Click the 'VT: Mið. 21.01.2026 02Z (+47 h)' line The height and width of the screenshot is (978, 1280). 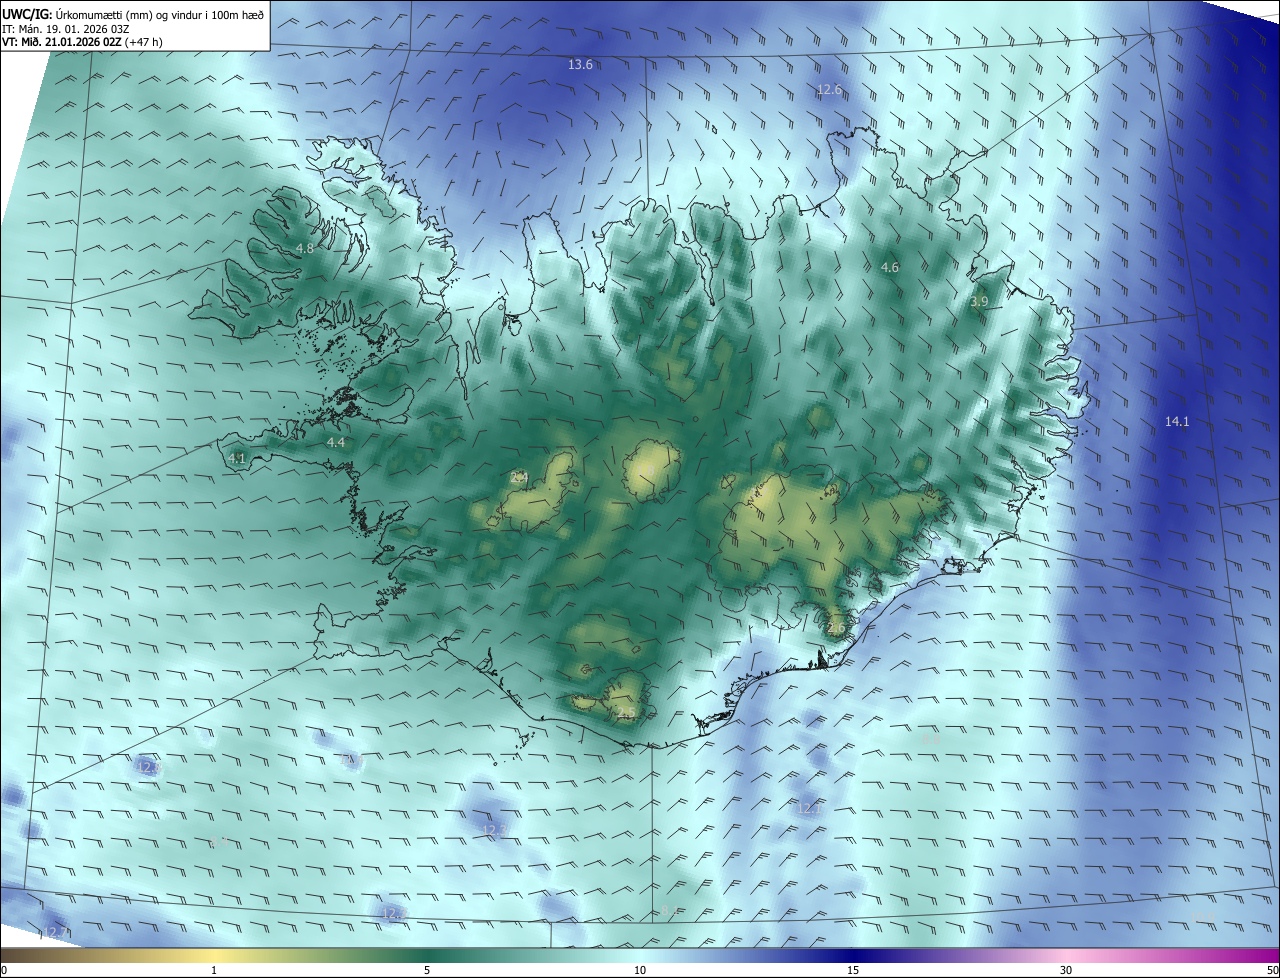point(82,41)
